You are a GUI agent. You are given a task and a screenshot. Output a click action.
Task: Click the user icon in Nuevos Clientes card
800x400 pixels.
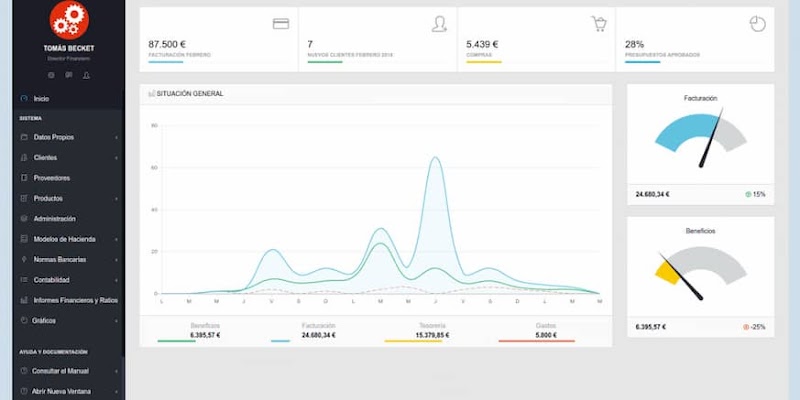439,24
